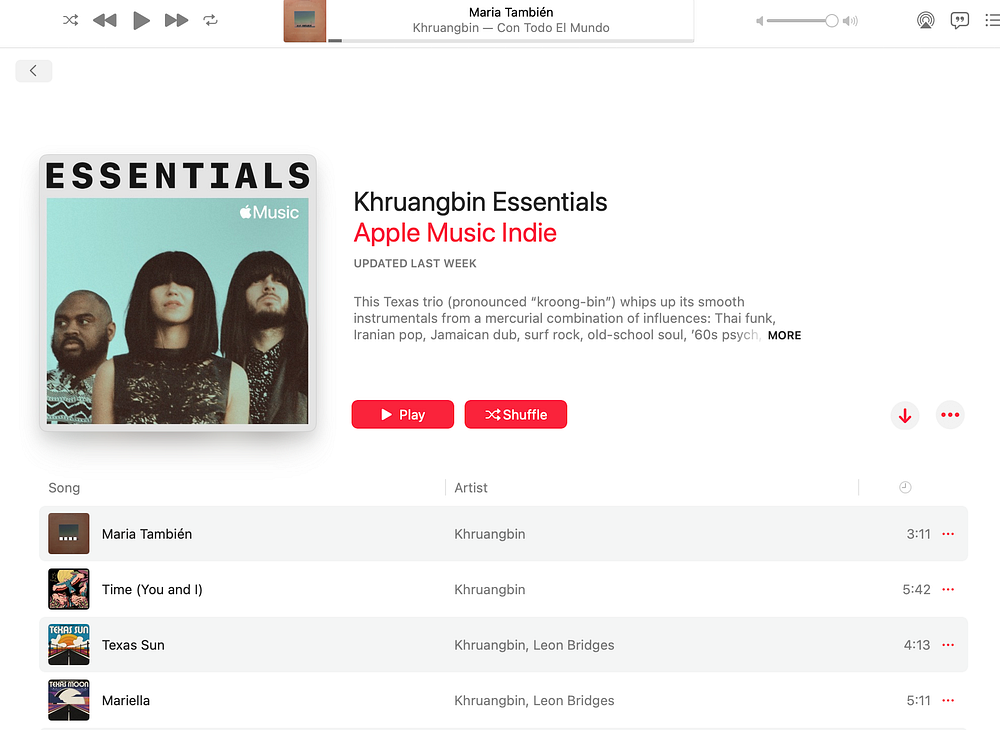
Task: Show lyrics panel
Action: 959,20
